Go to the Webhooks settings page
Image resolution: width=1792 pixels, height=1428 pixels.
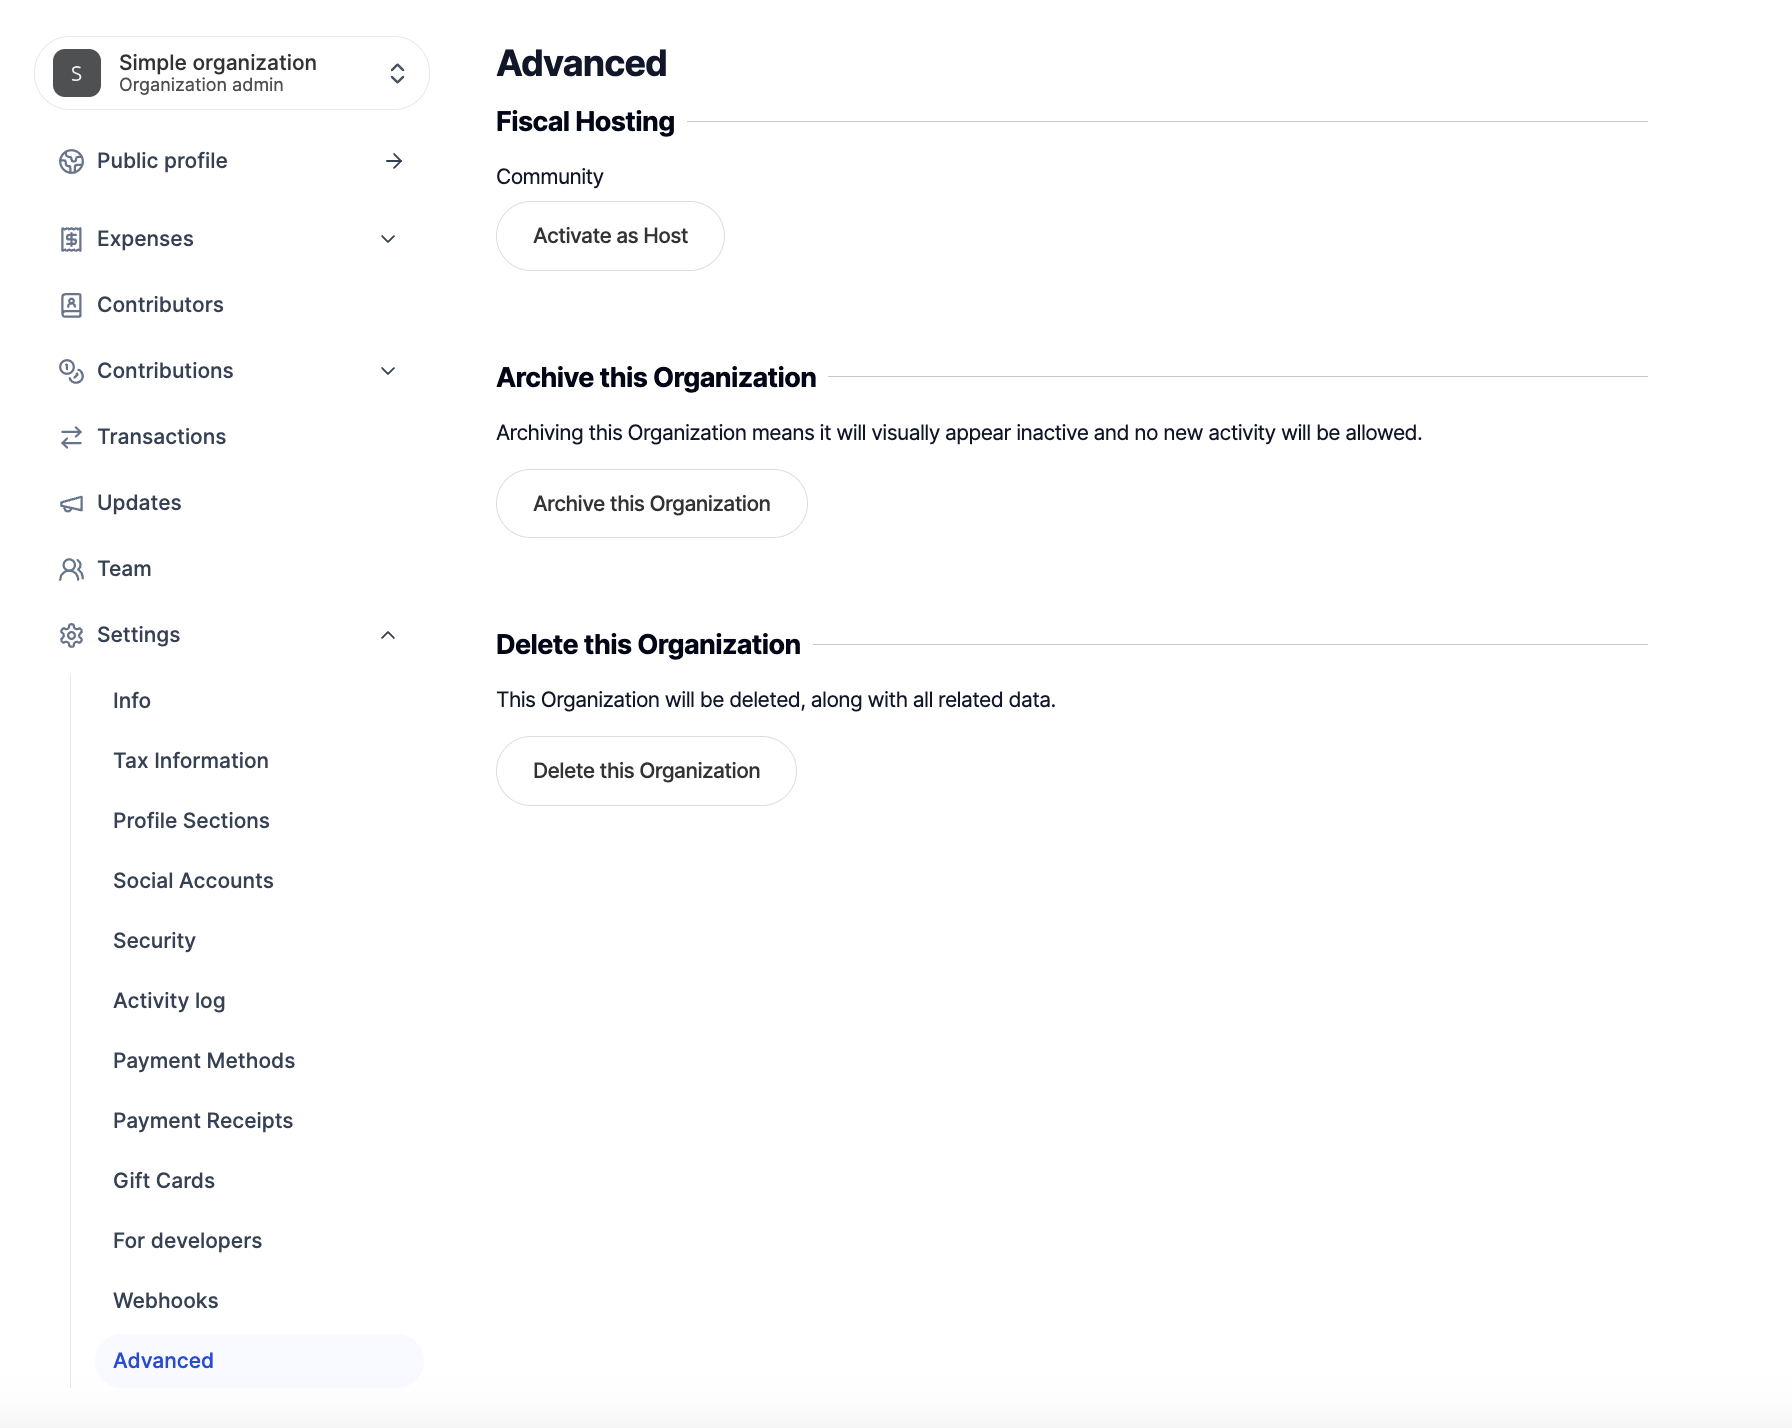tap(166, 1301)
